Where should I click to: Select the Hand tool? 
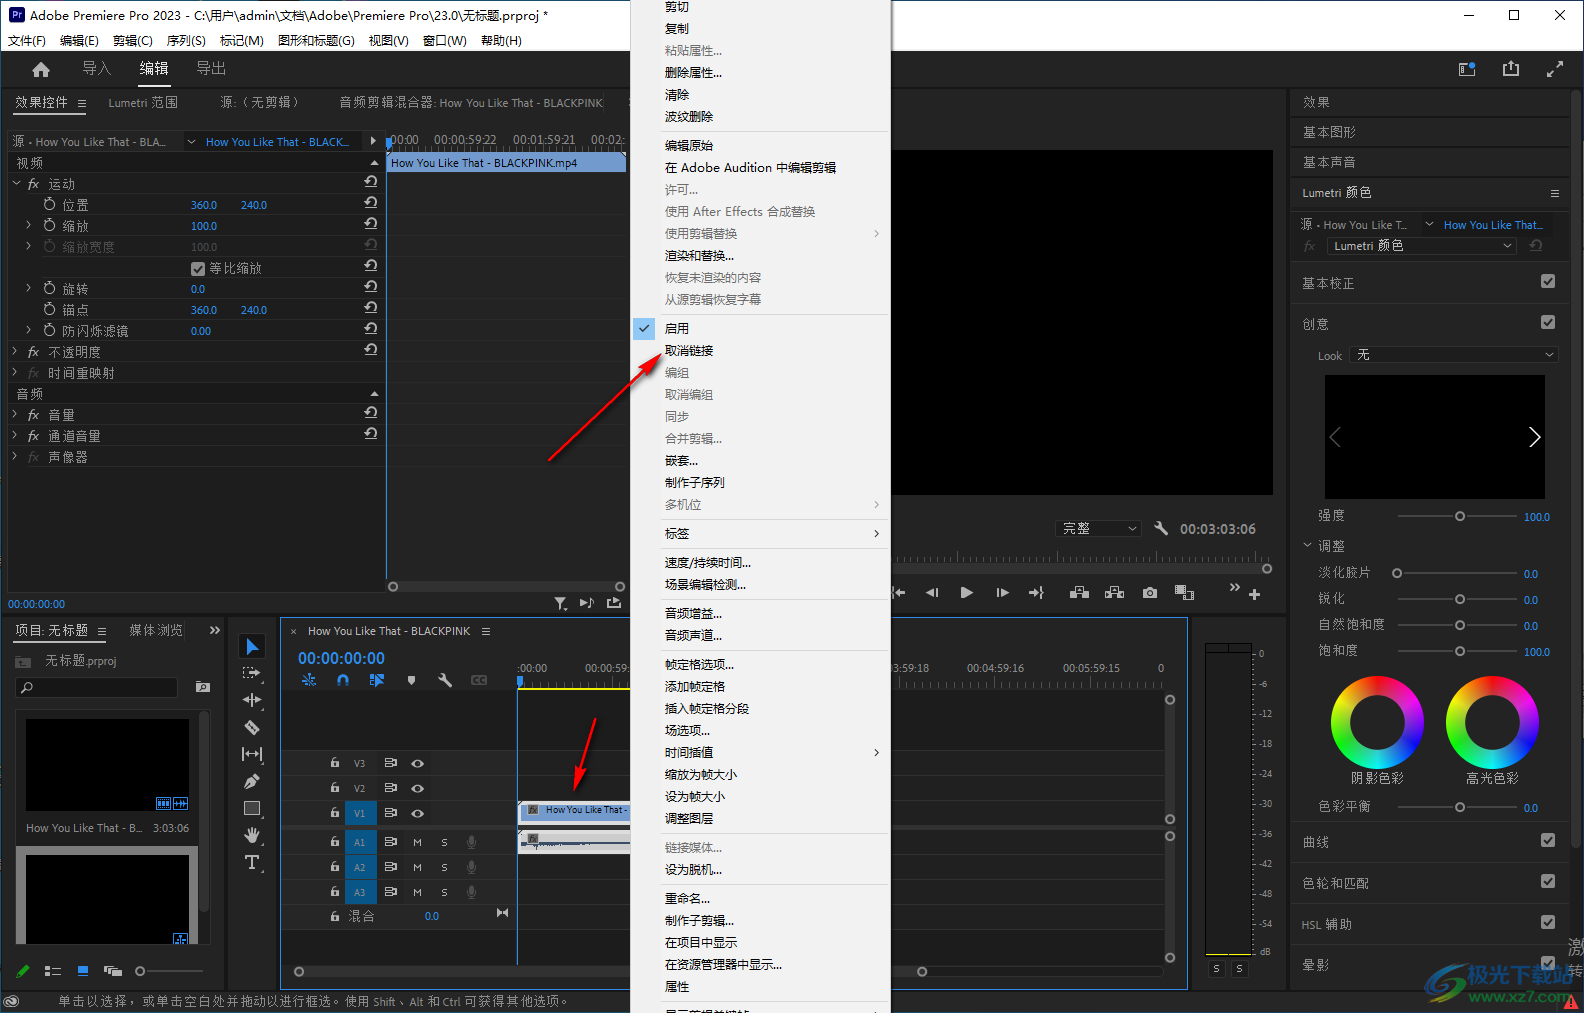(252, 835)
